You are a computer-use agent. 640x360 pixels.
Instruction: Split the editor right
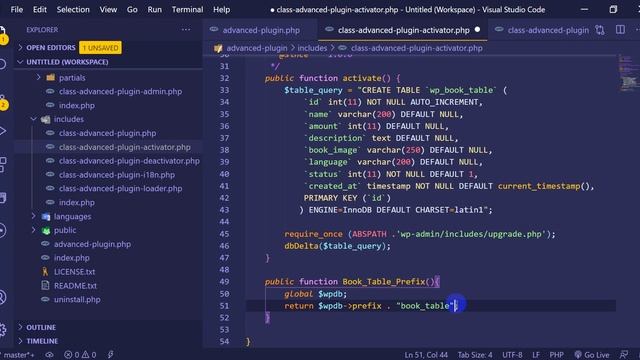[620, 30]
